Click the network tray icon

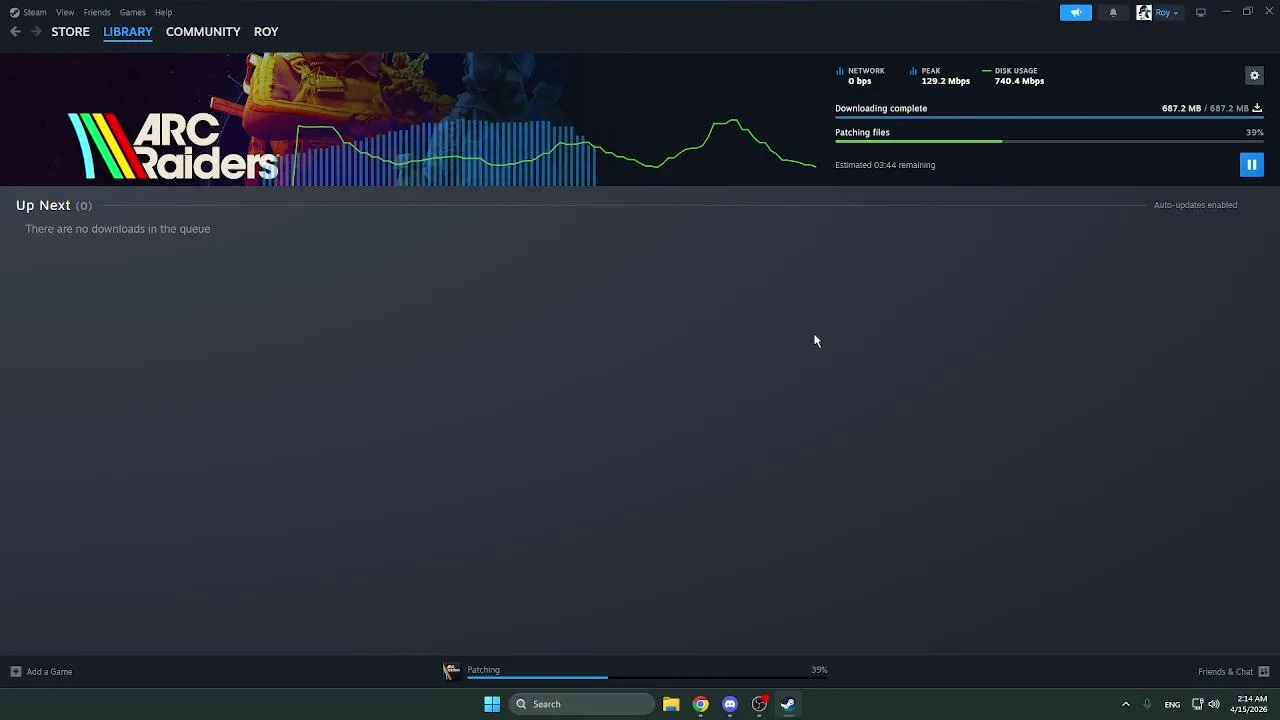coord(1197,704)
